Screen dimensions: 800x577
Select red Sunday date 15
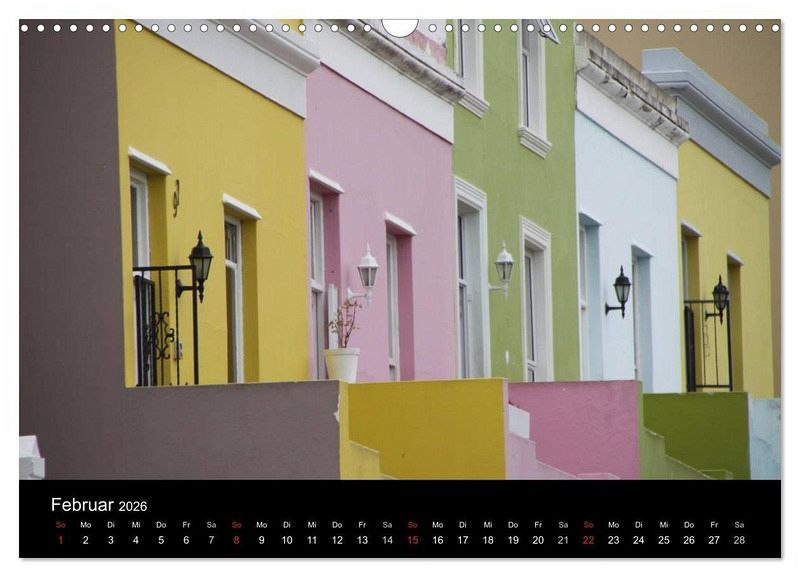coord(413,540)
